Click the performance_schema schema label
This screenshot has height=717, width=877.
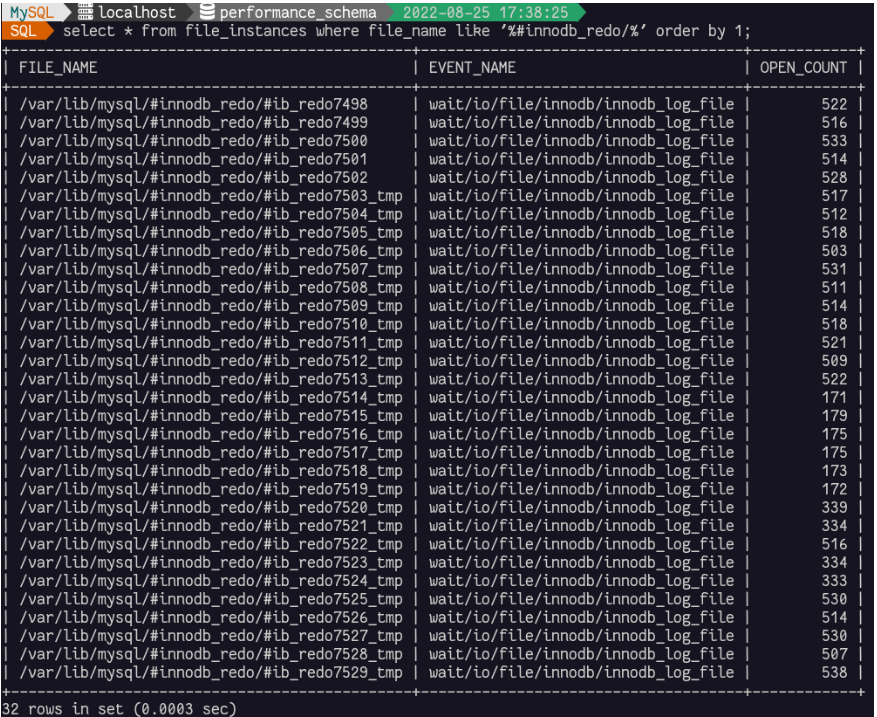[x=298, y=12]
